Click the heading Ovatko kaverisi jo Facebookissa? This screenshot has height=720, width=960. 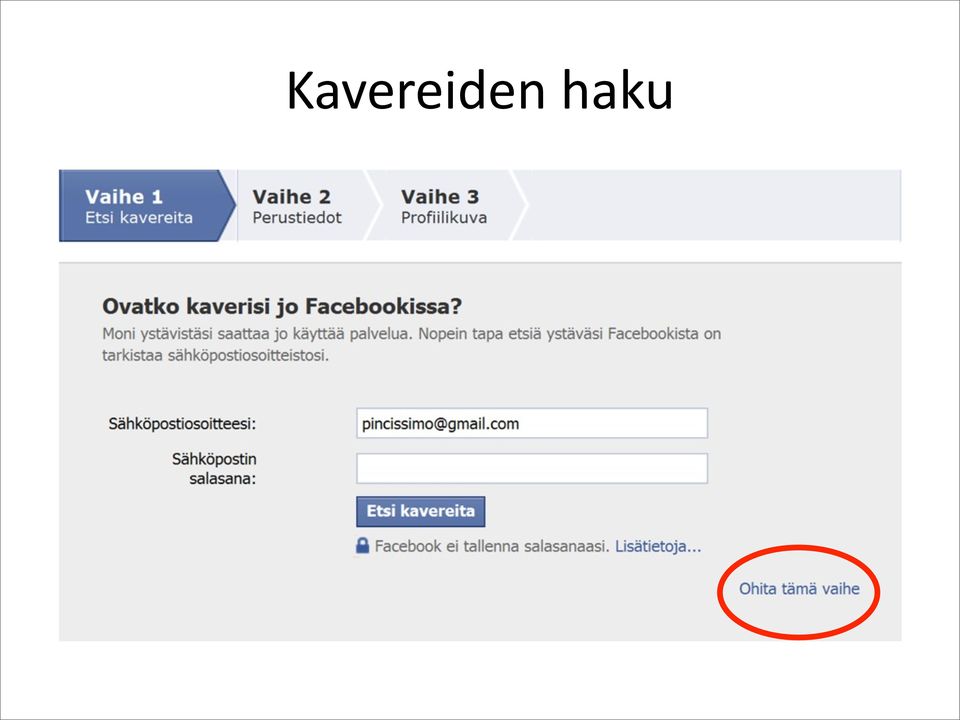[x=282, y=306]
